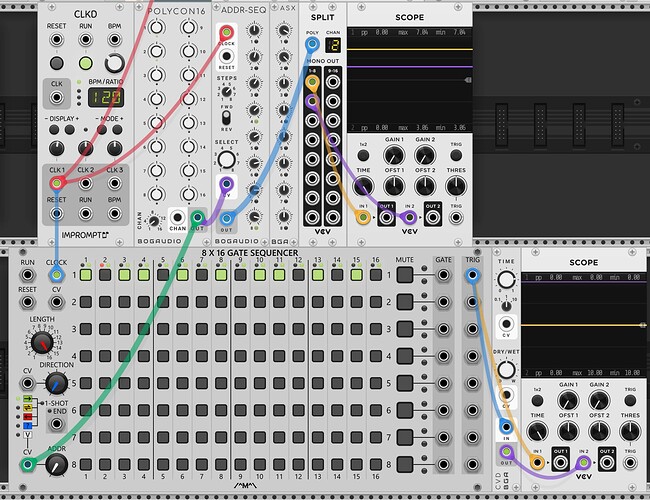
Task: Toggle step 1 in sequencer row 8
Action: pyautogui.click(x=86, y=464)
